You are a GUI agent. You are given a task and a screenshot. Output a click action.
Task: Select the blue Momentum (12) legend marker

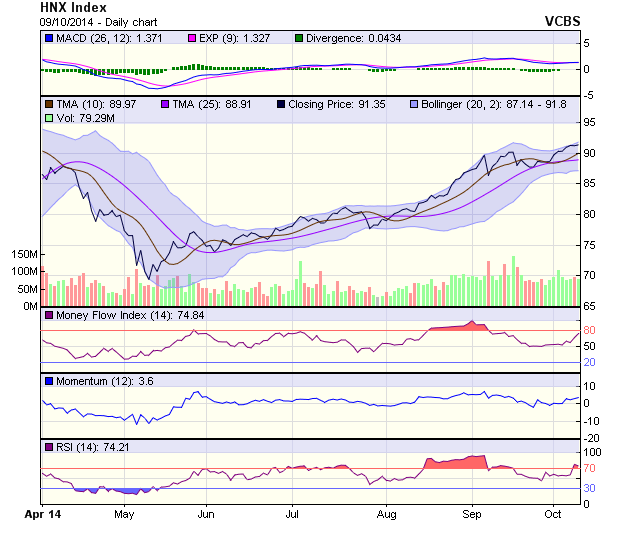(49, 381)
